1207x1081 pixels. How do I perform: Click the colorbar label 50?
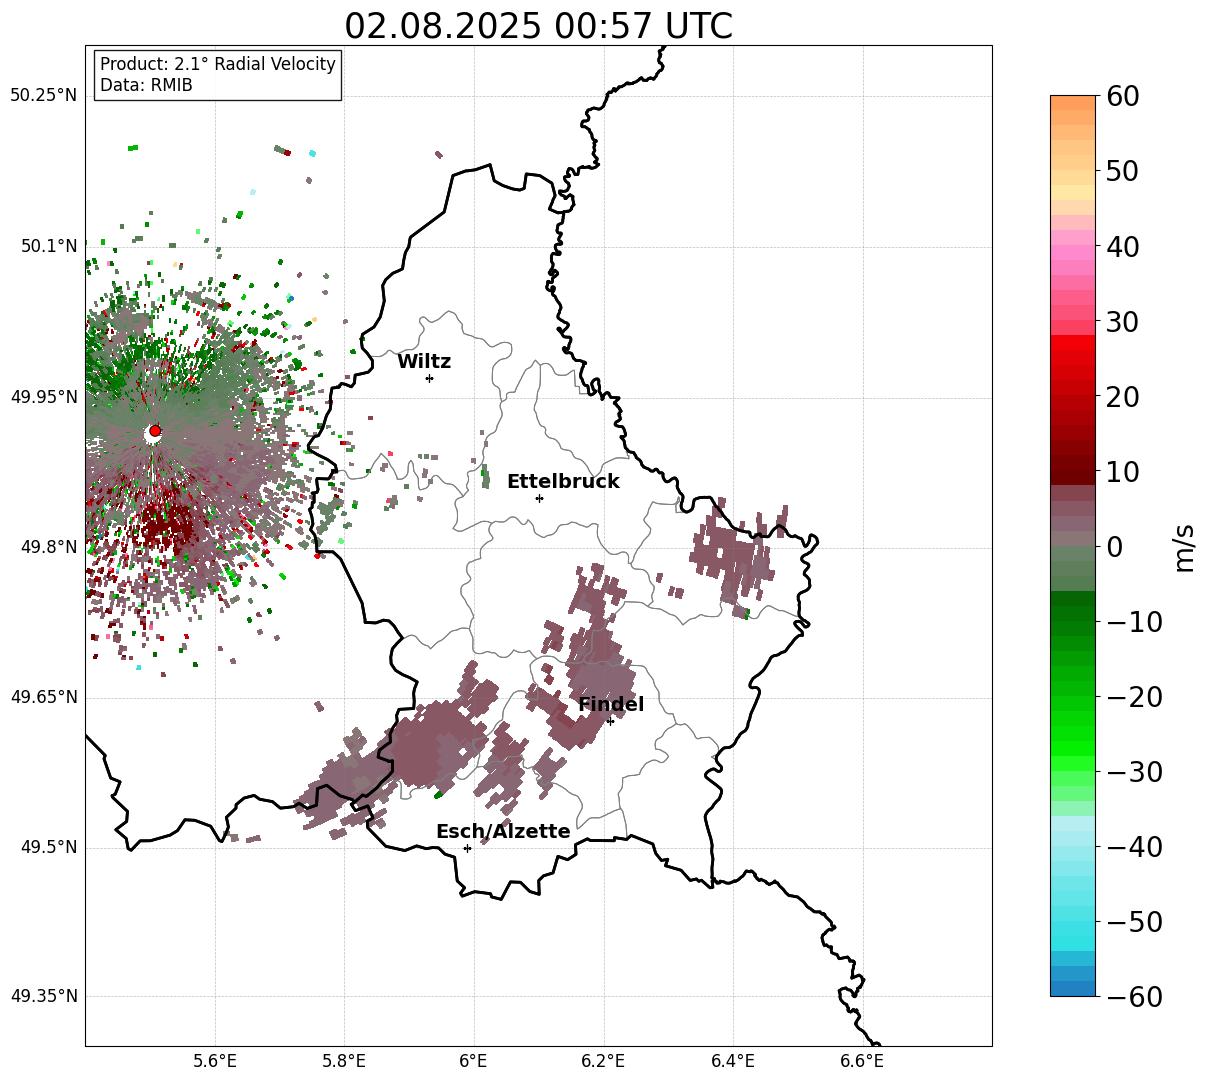pyautogui.click(x=1122, y=171)
